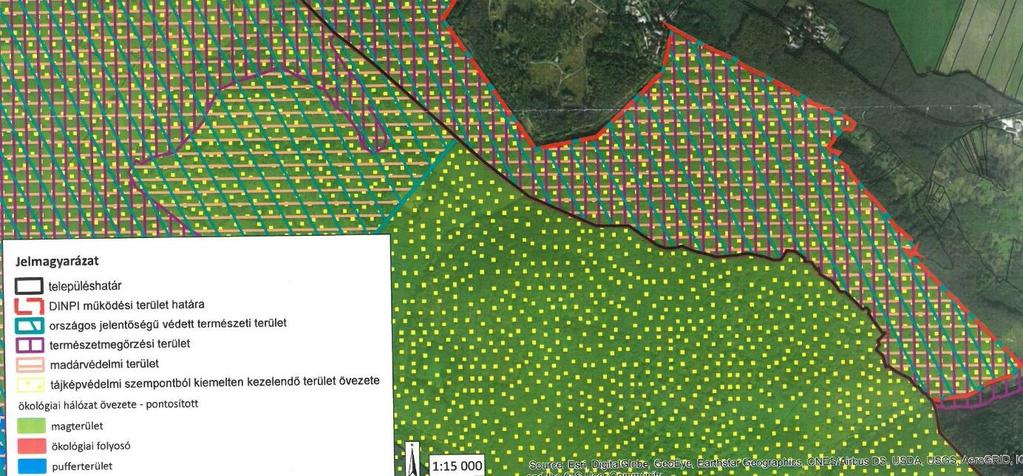Click the north arrow icon
Screen dimensions: 1023x476
(x=412, y=459)
